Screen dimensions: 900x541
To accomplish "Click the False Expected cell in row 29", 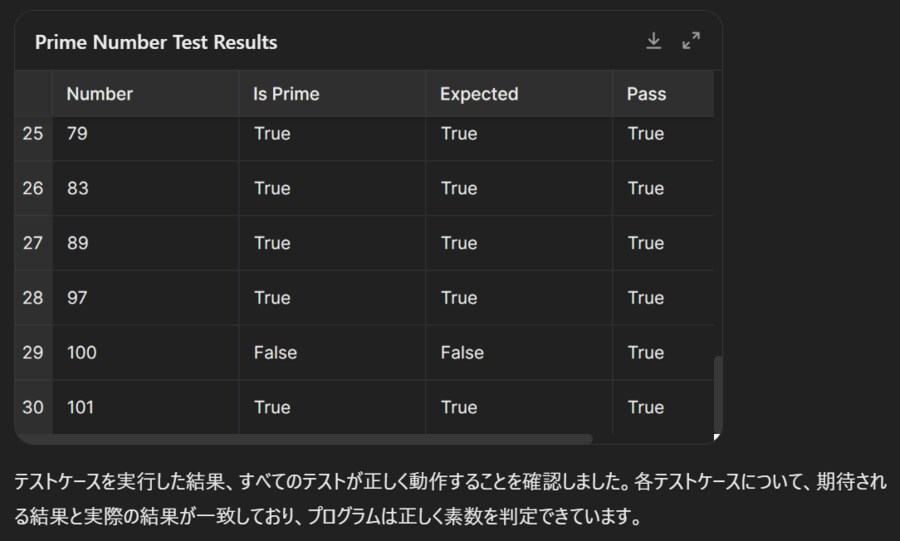I will (462, 353).
